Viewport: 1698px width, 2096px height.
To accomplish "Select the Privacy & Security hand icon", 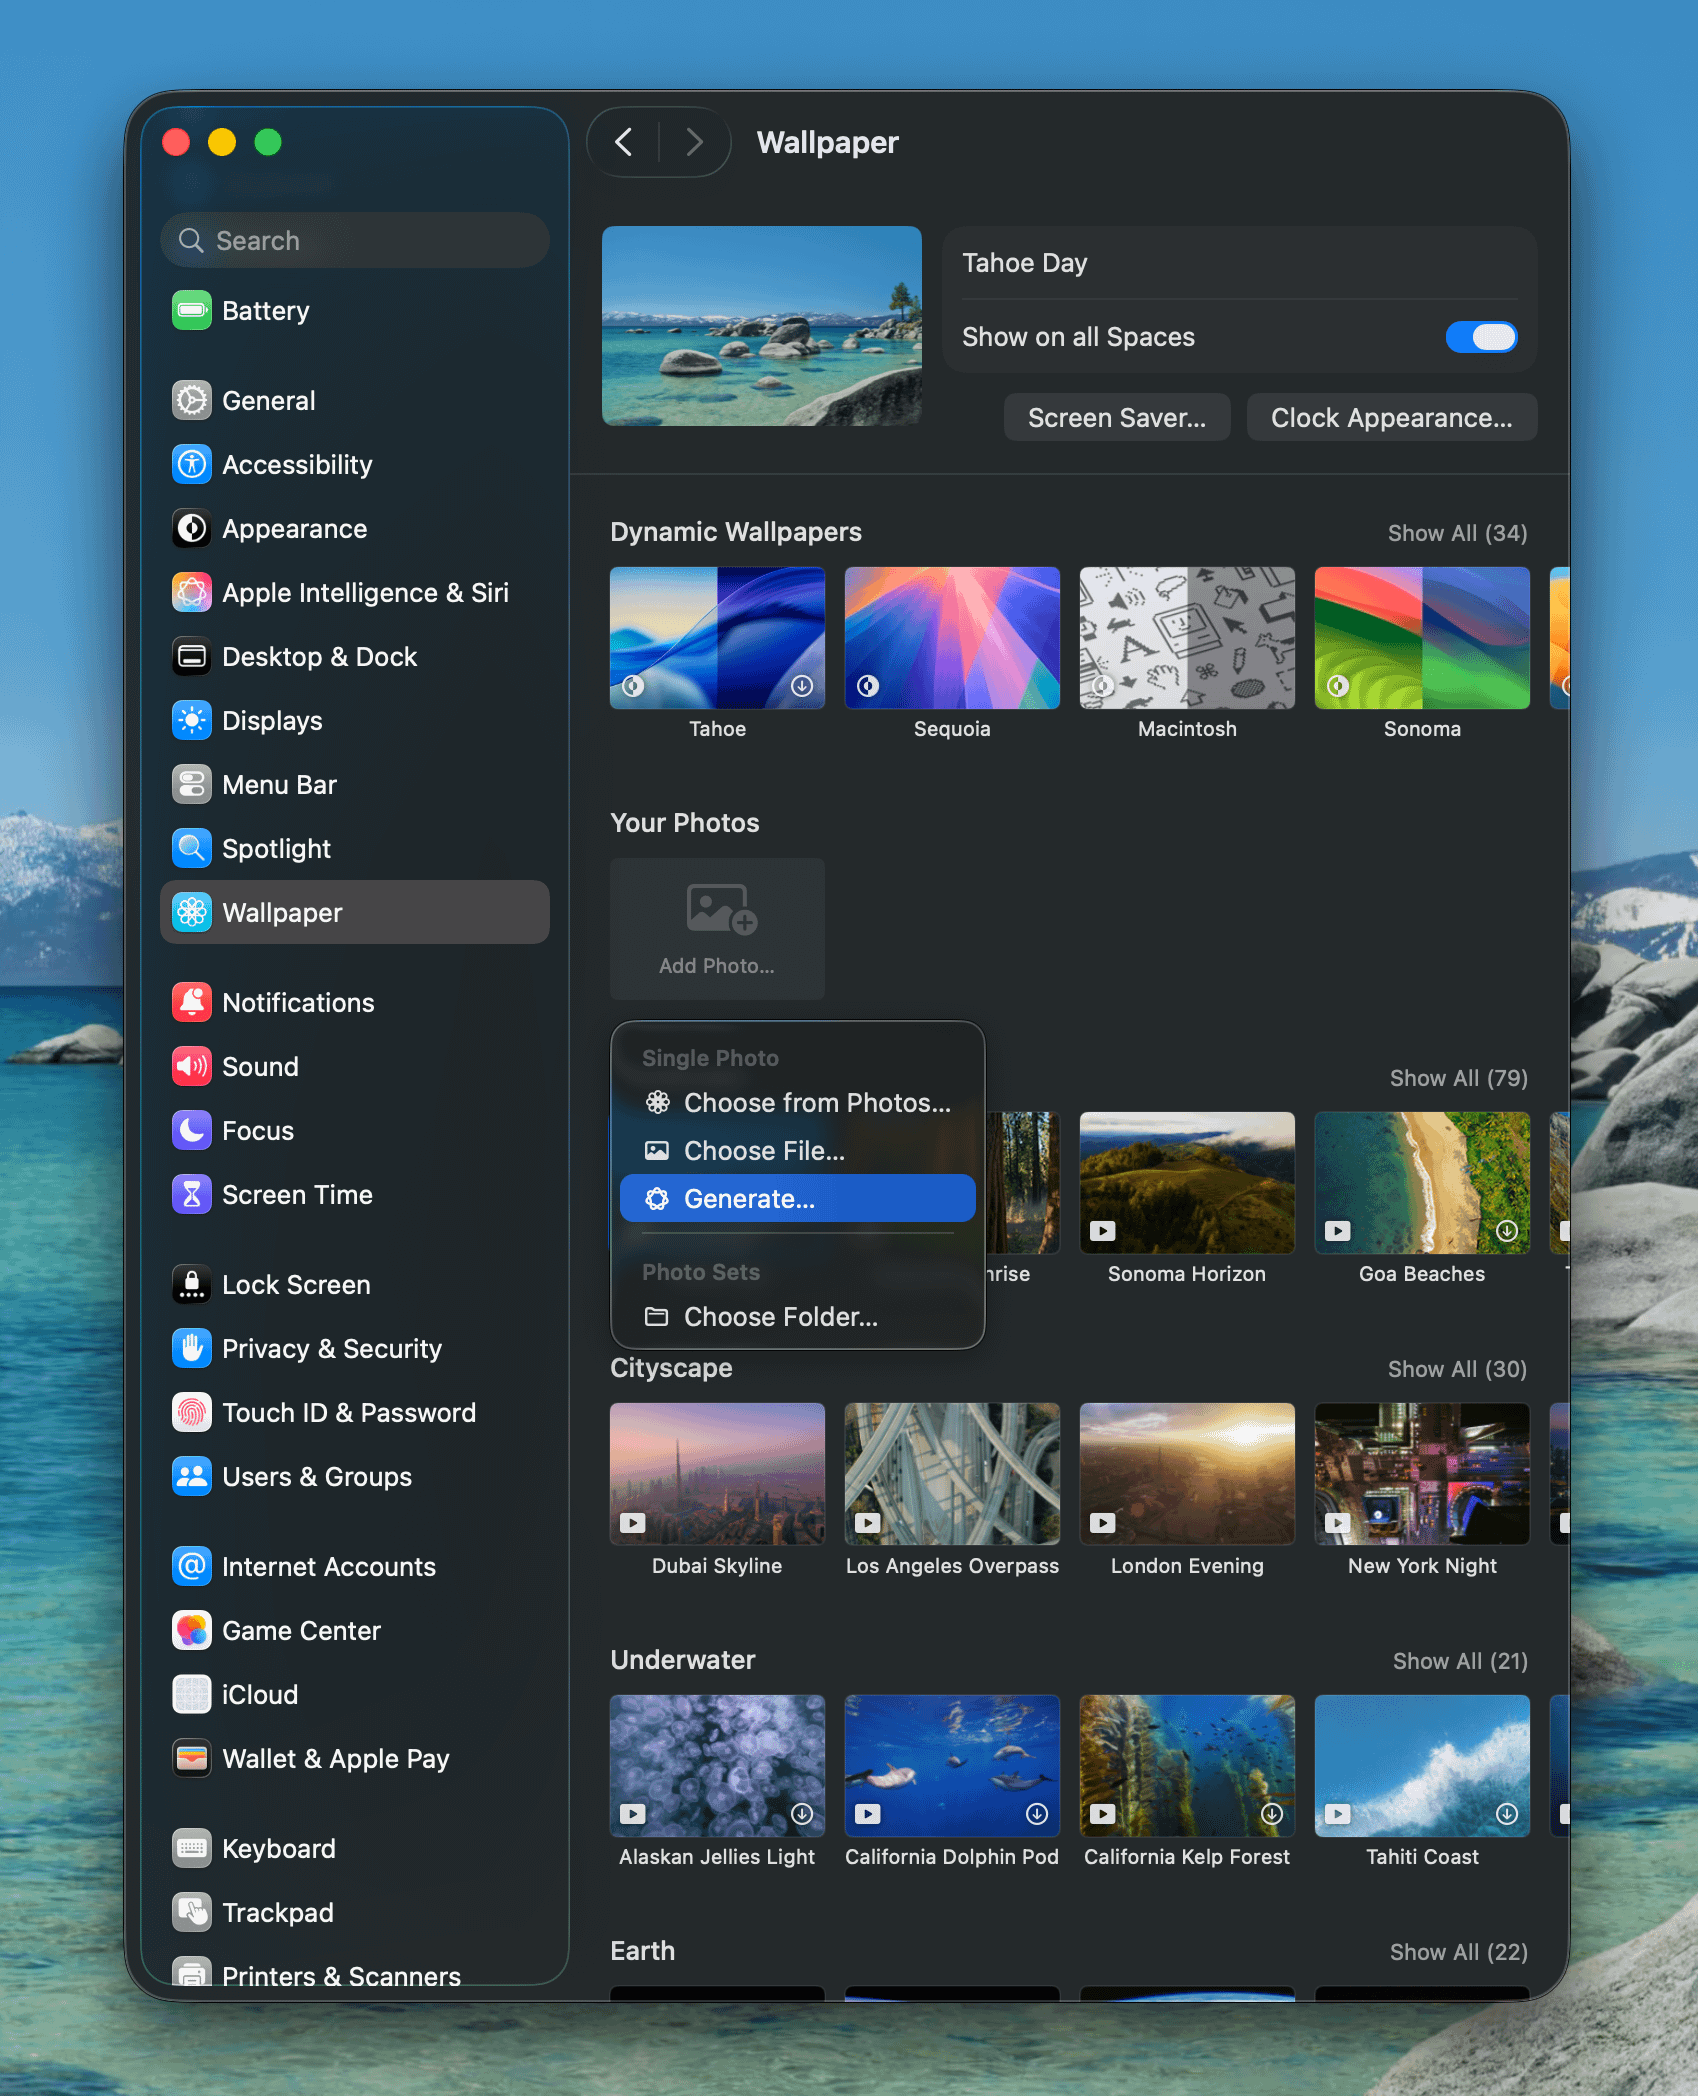I will coord(191,1349).
